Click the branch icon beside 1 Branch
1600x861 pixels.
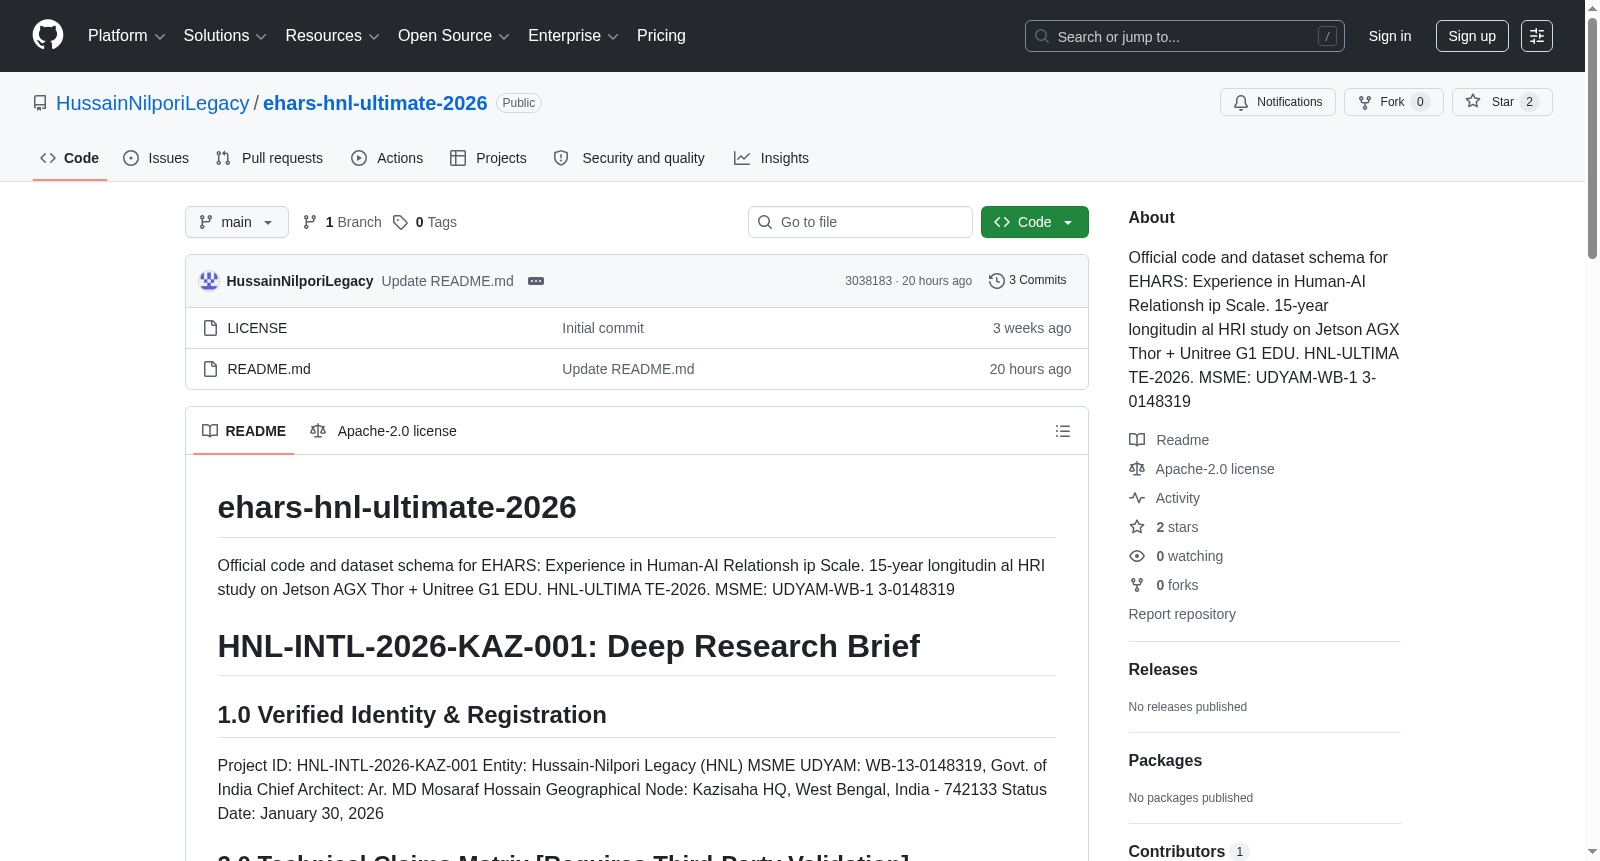[x=310, y=222]
